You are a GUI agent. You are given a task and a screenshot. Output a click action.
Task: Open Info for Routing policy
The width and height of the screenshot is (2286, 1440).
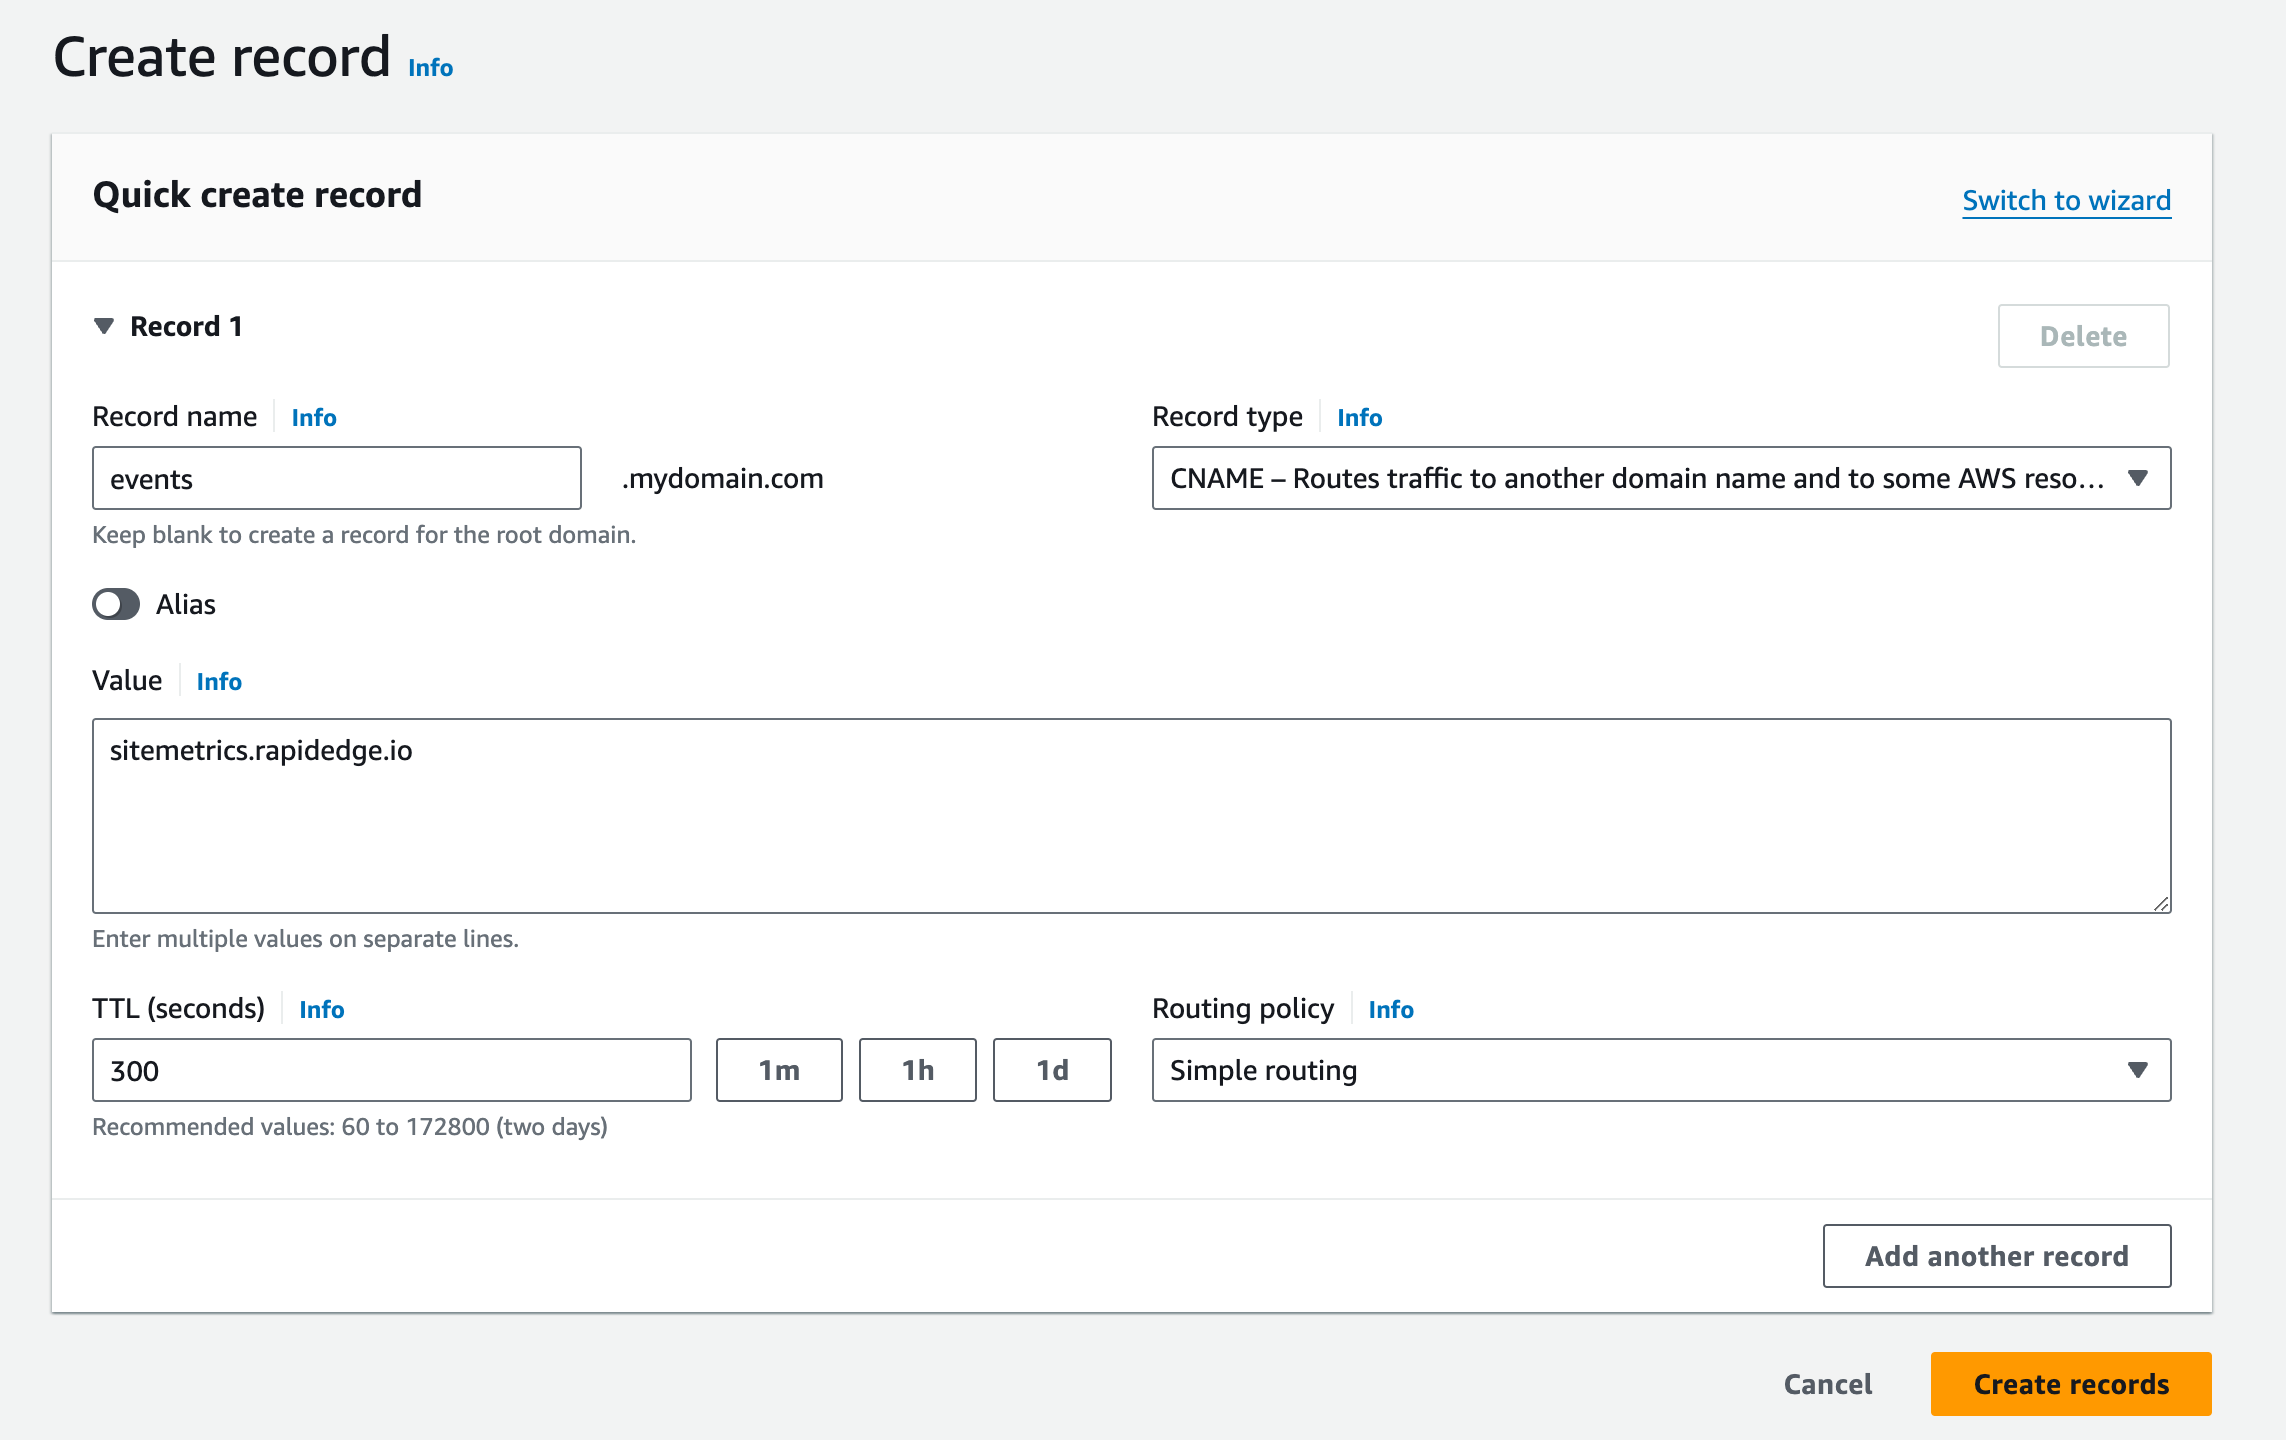pos(1390,1010)
